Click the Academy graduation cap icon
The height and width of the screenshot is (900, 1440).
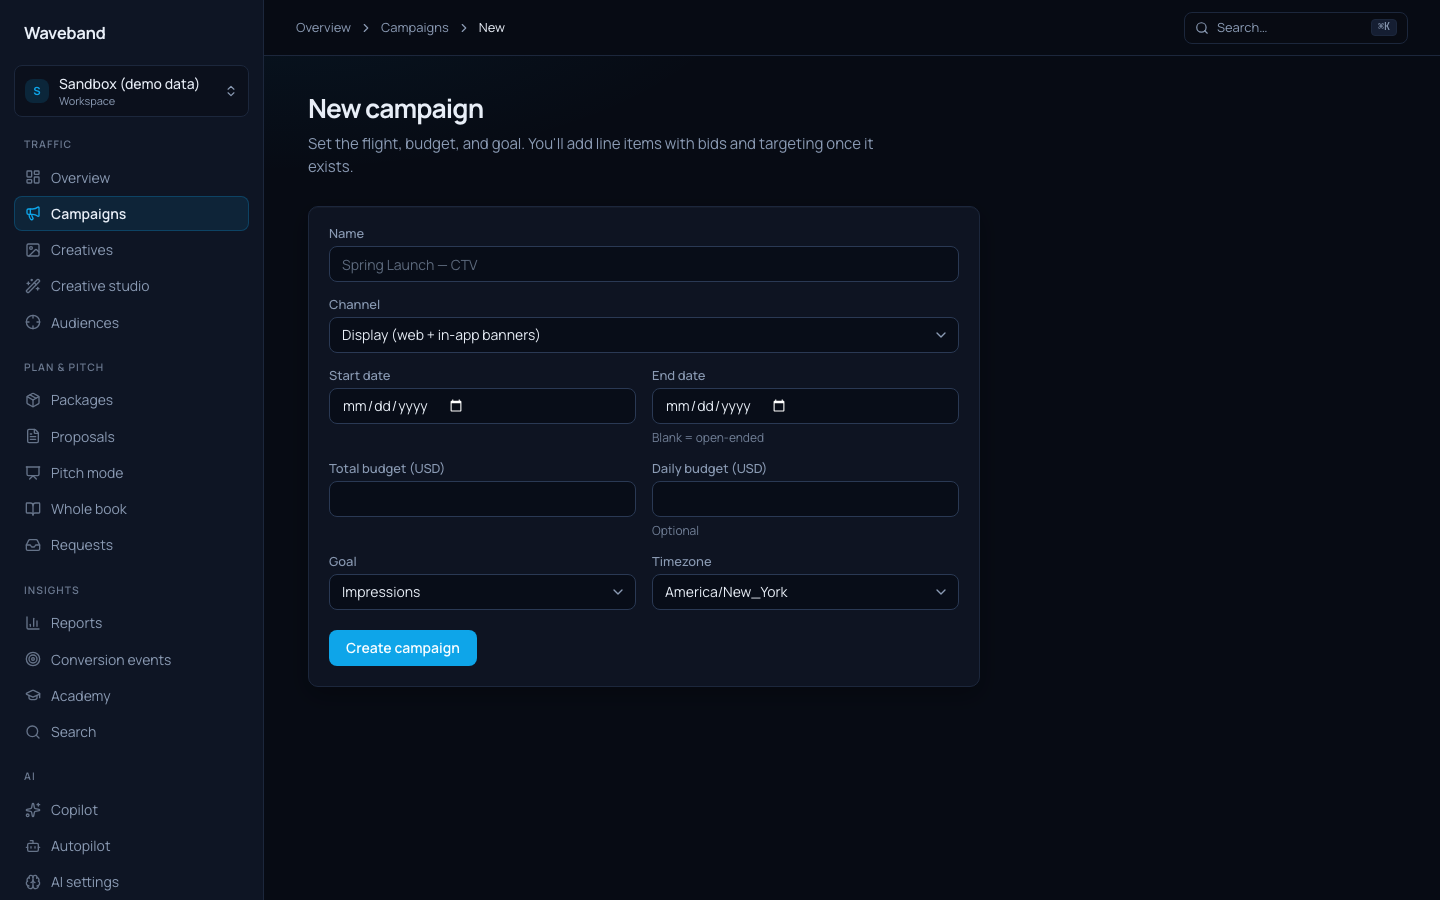pos(33,695)
